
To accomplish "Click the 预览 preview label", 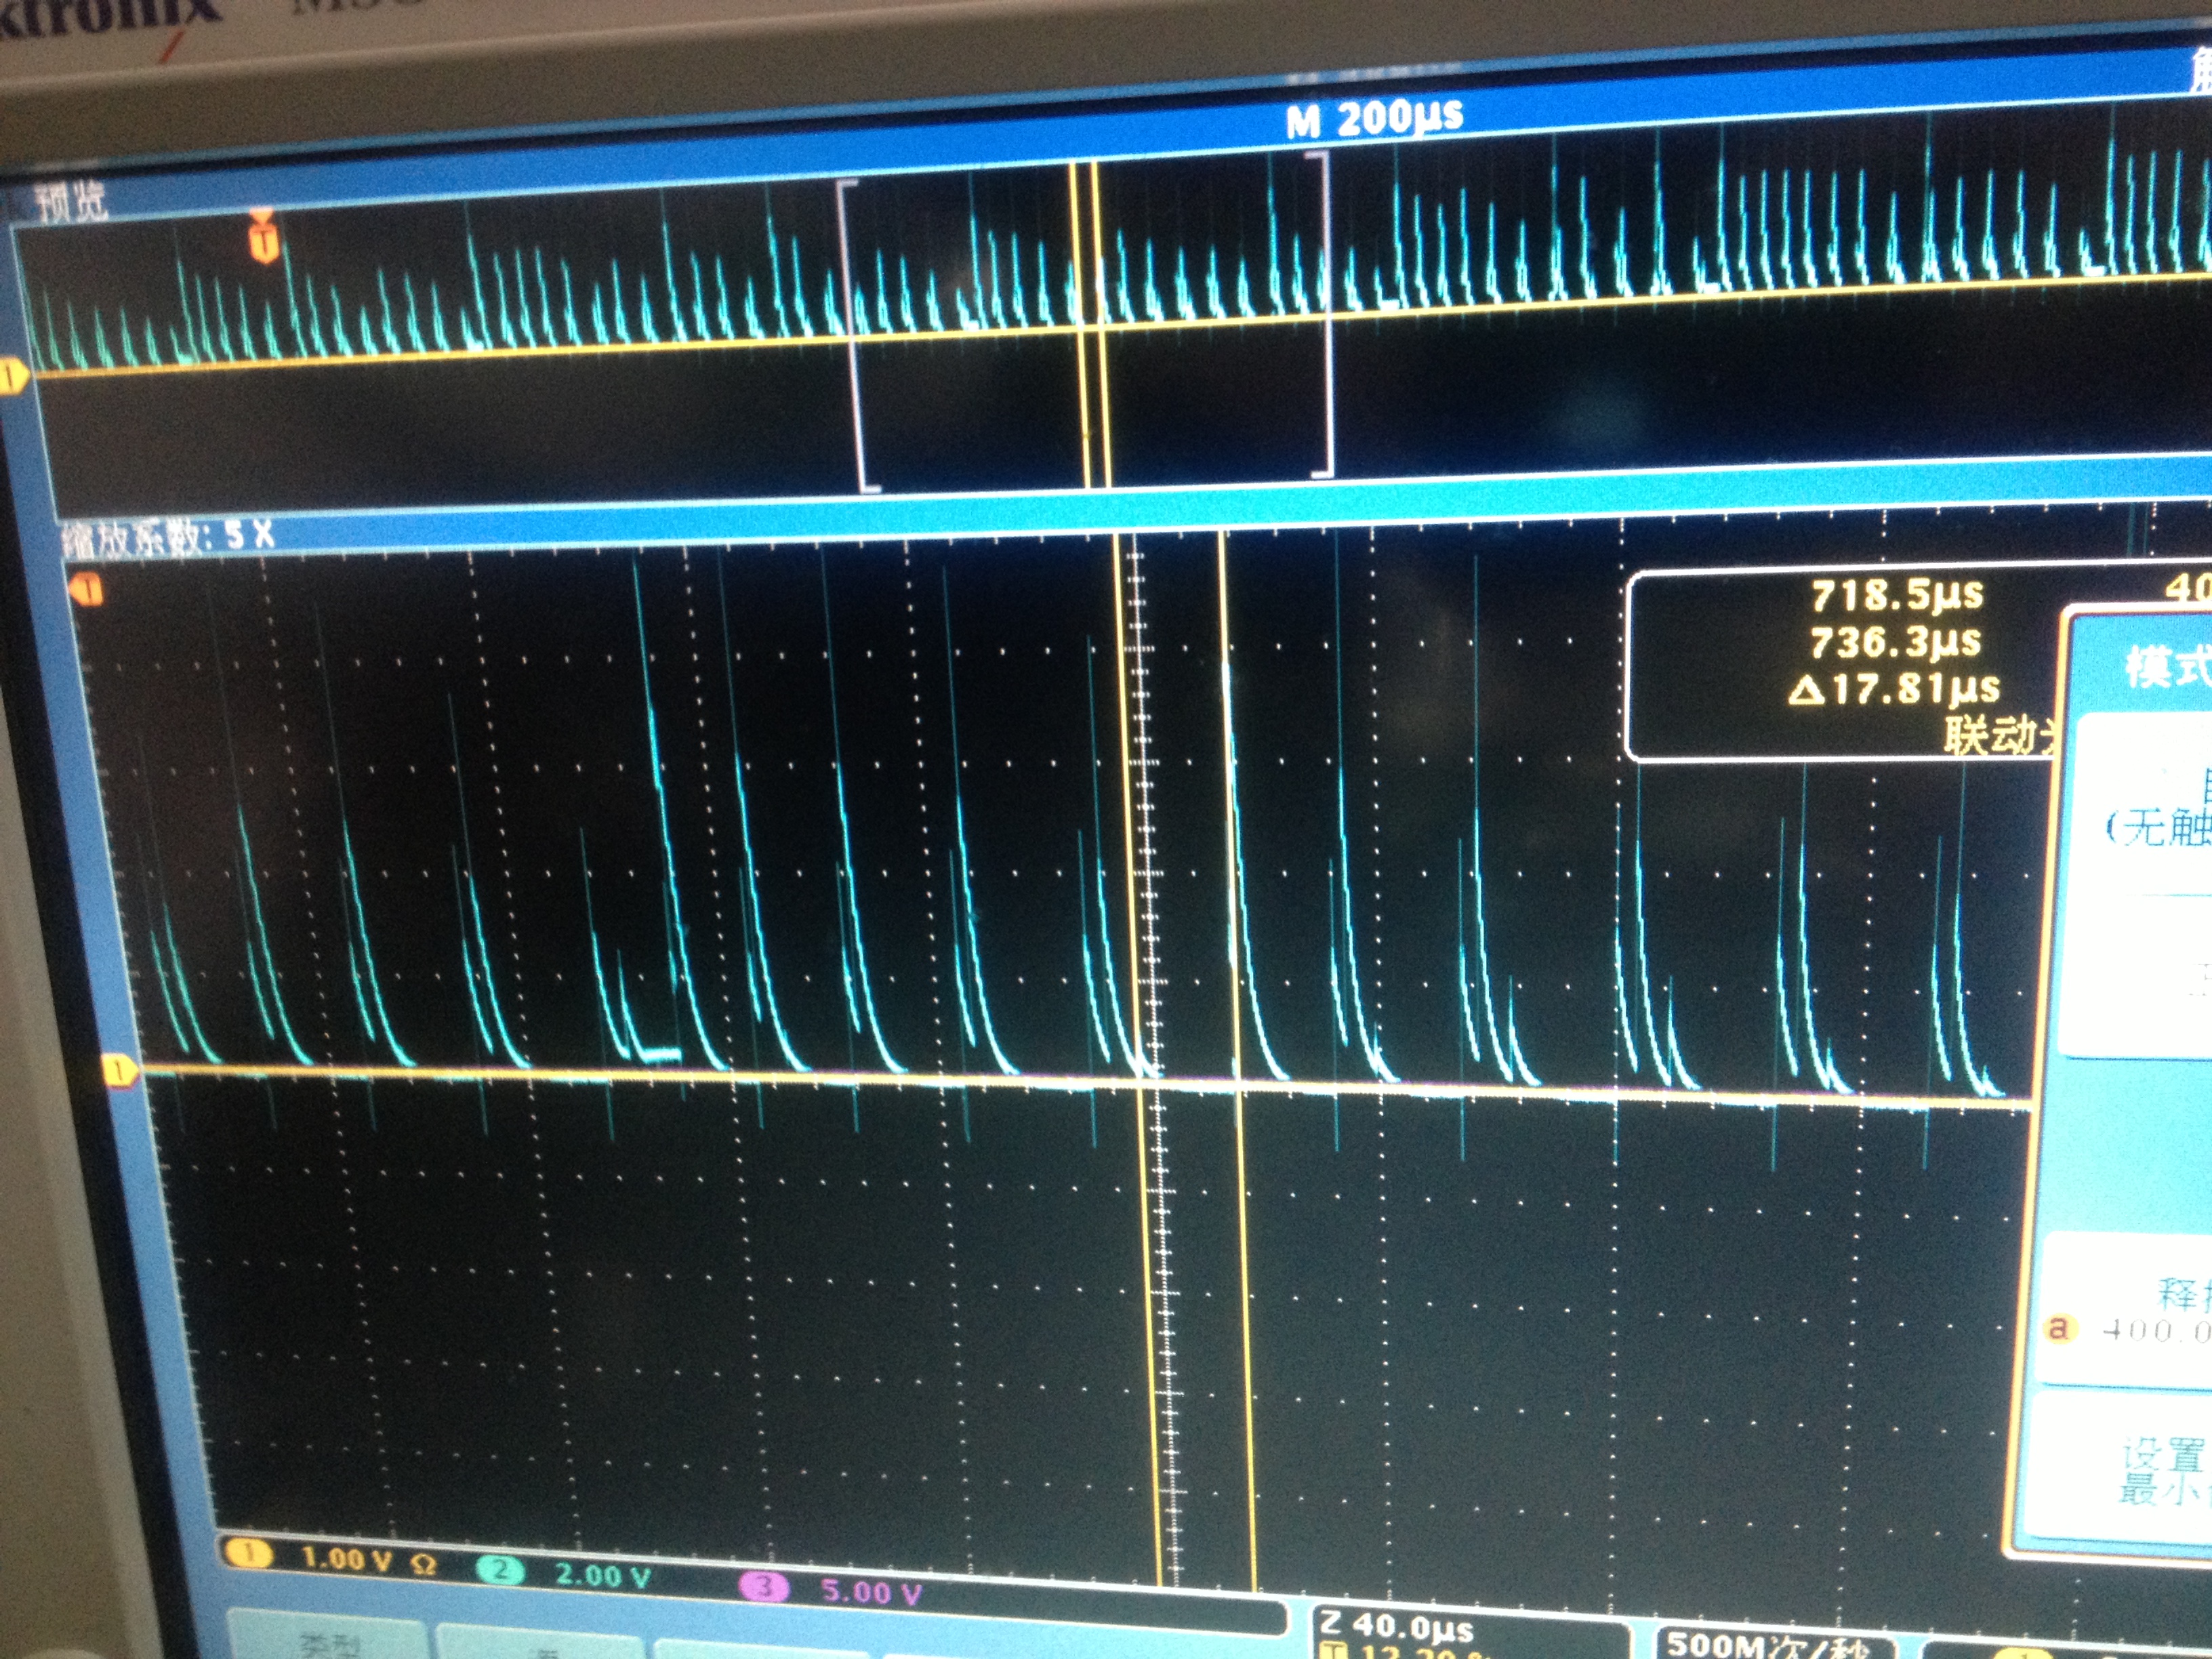I will (71, 202).
